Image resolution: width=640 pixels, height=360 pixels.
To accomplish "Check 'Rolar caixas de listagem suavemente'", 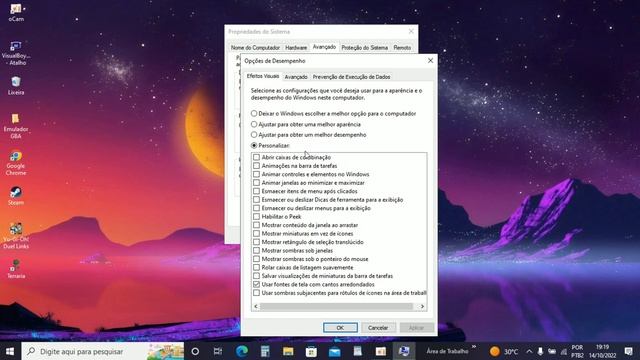I will (256, 267).
